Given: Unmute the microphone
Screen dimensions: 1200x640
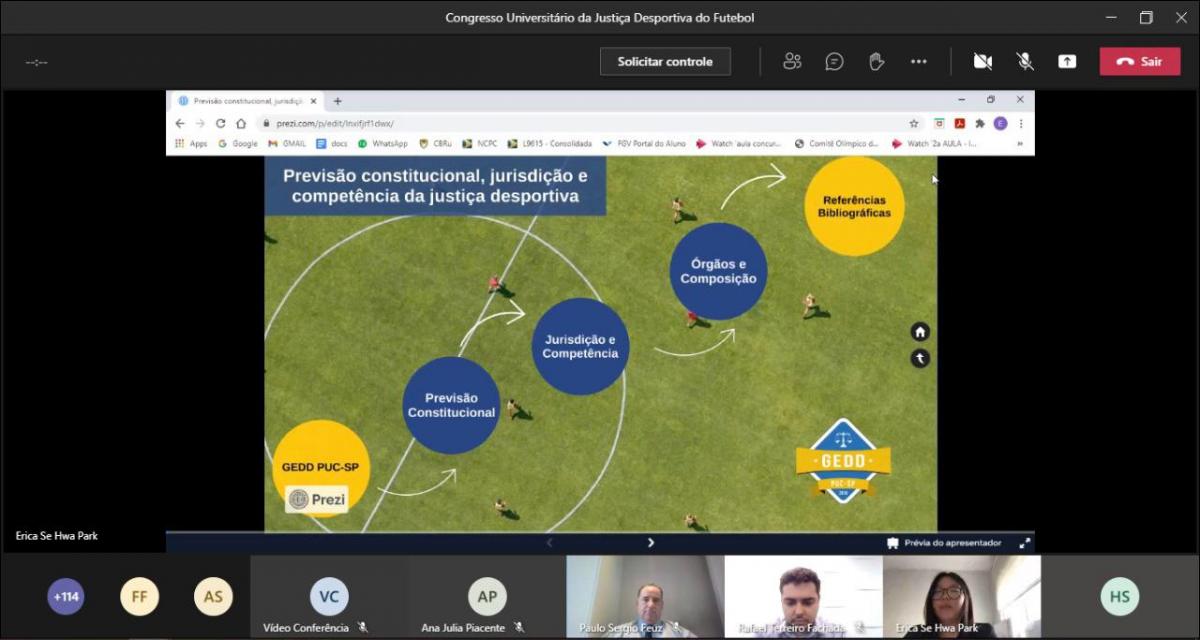Looking at the screenshot, I should tap(1025, 62).
